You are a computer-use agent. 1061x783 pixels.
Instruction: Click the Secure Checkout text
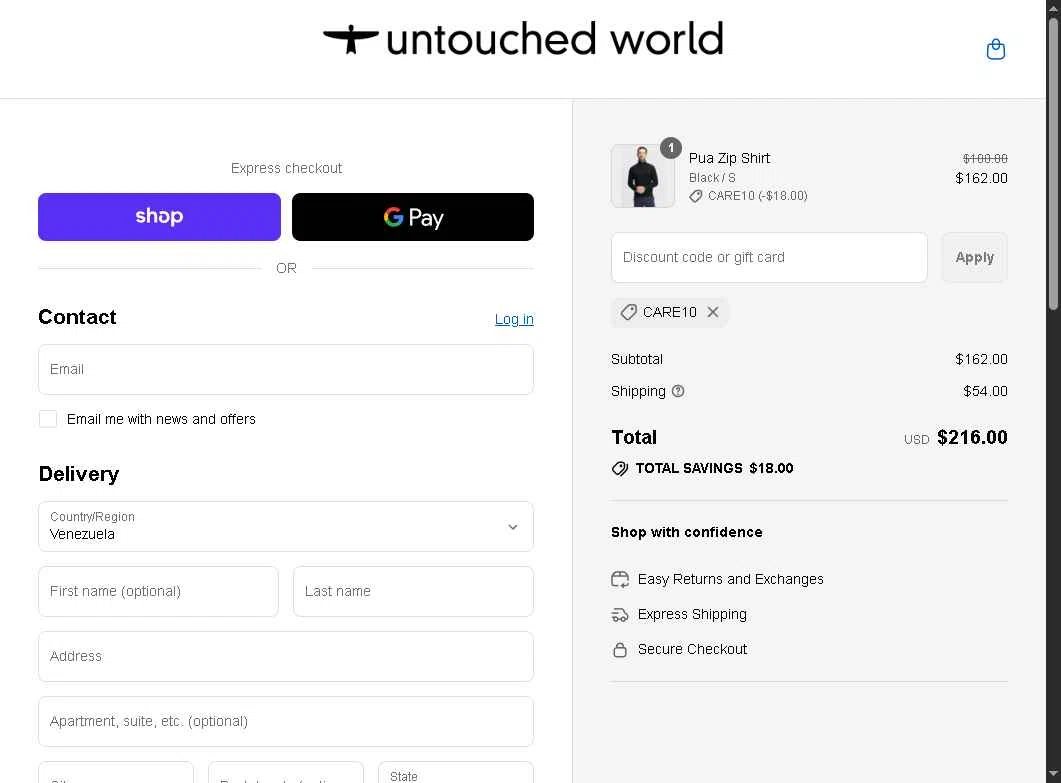tap(692, 650)
